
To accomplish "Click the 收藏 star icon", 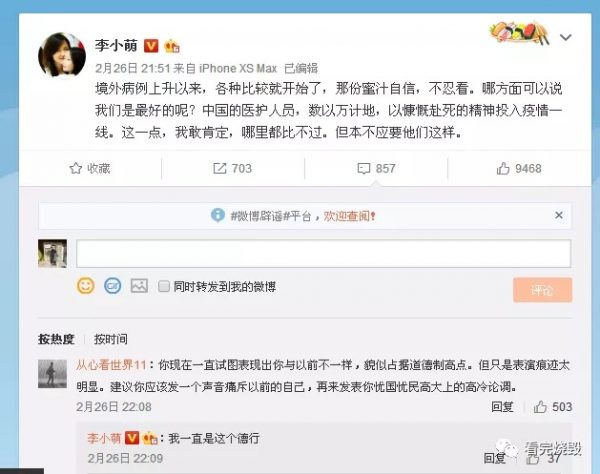I will 76,168.
